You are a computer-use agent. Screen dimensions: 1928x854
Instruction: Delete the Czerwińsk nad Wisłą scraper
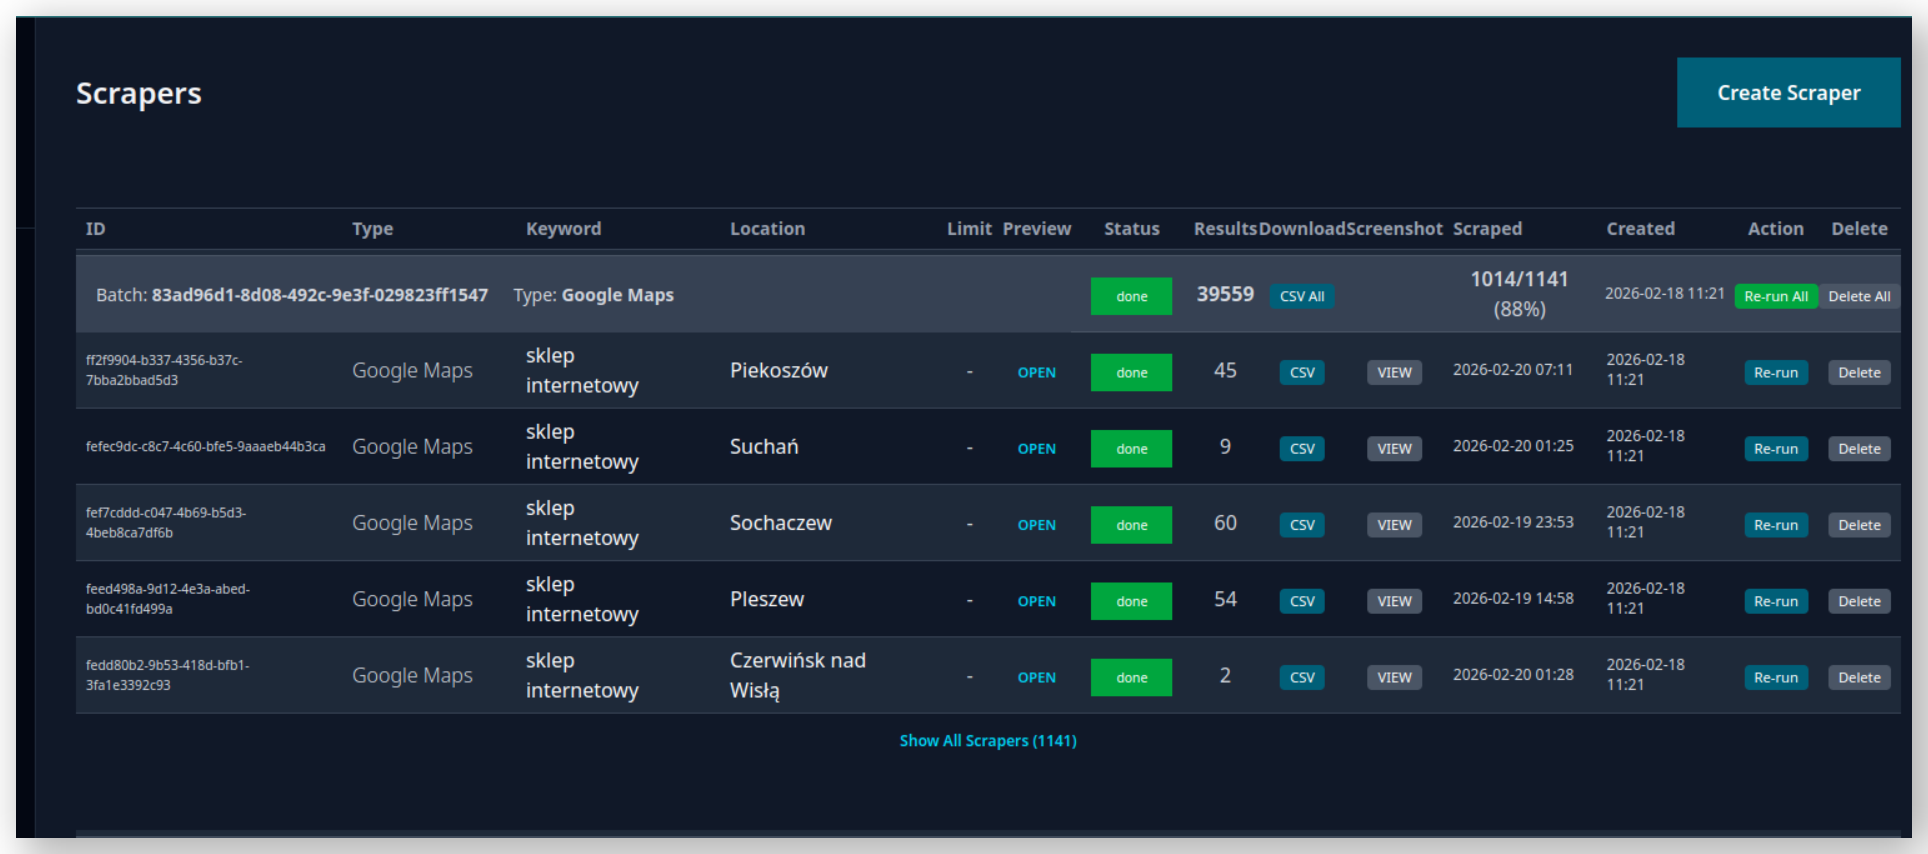tap(1858, 677)
